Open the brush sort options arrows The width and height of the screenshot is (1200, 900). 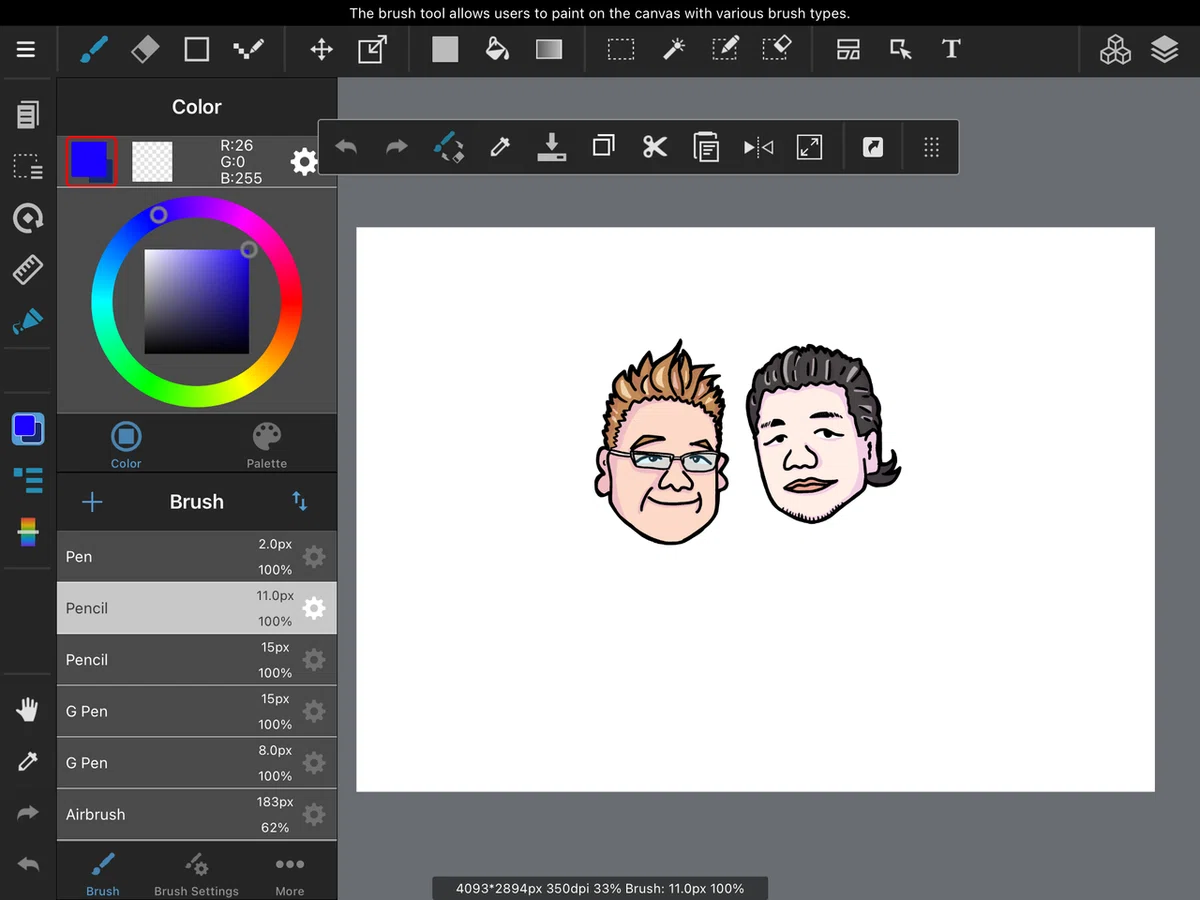point(300,501)
